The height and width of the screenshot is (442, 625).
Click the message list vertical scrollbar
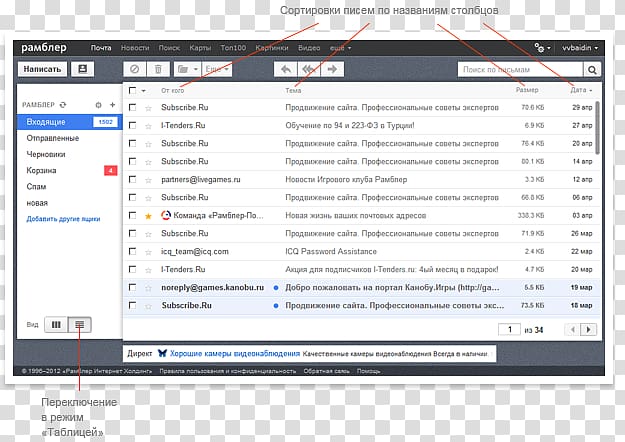tap(597, 128)
